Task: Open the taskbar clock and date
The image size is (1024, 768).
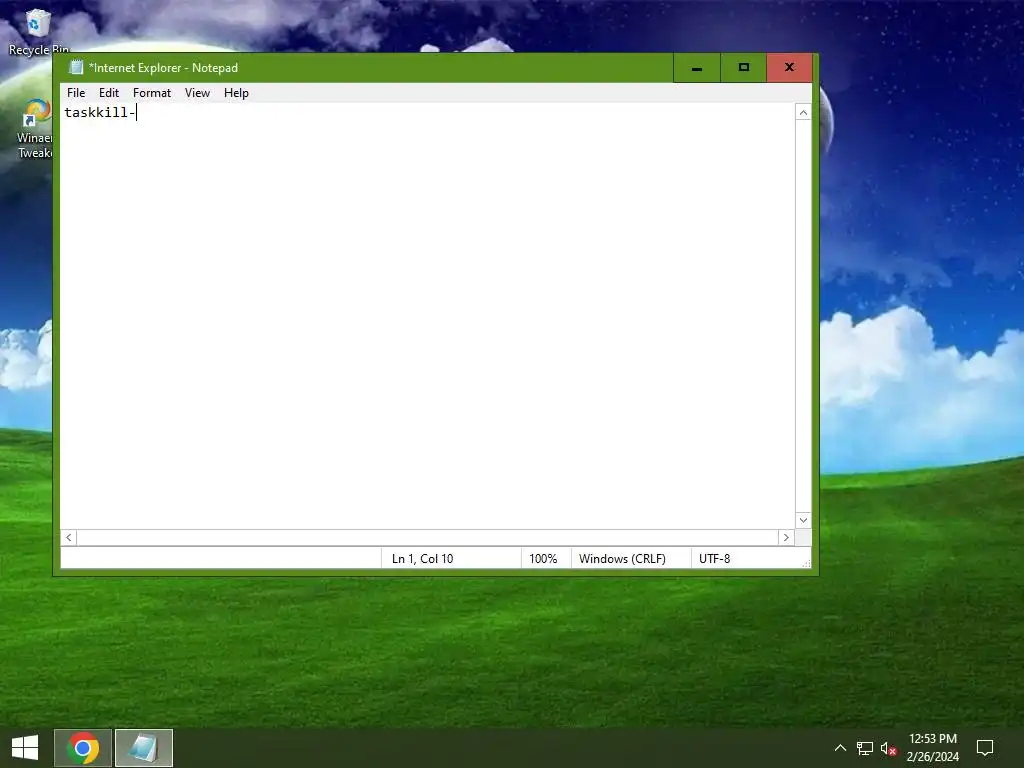Action: point(933,748)
